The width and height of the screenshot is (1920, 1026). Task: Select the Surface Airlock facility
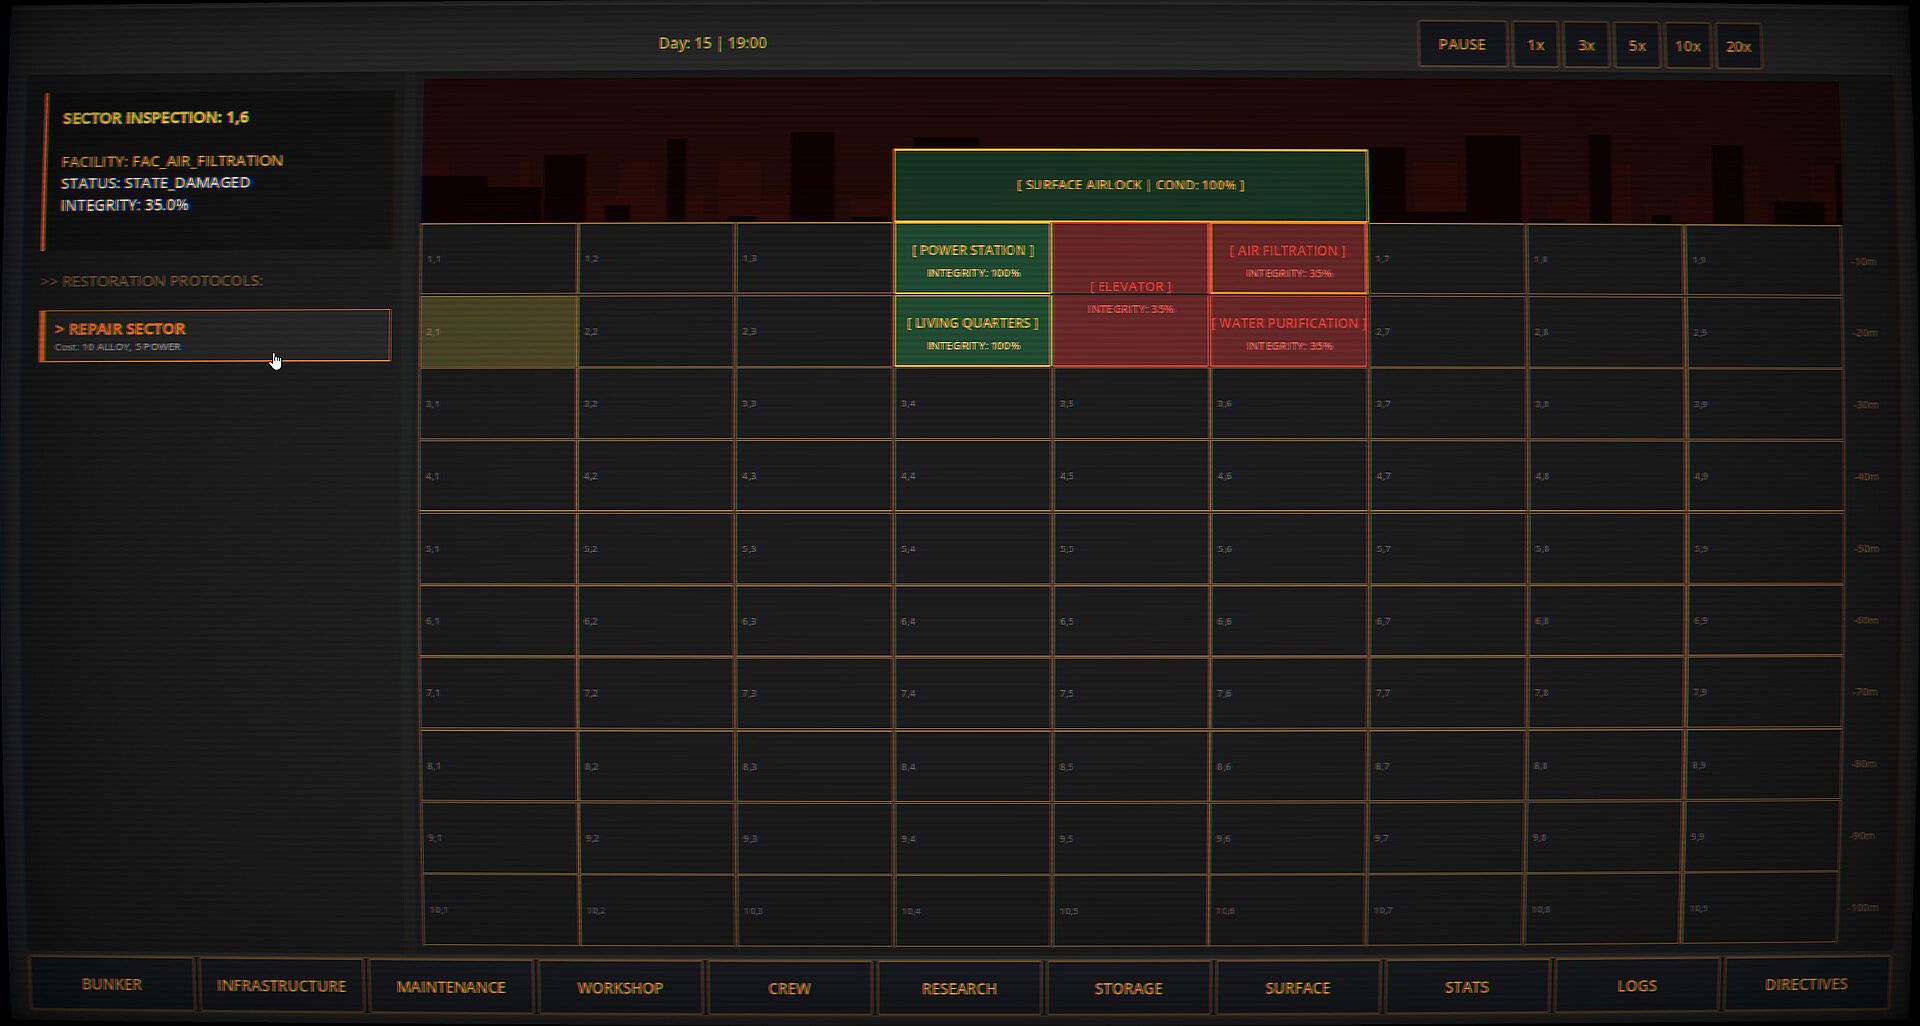[1130, 185]
